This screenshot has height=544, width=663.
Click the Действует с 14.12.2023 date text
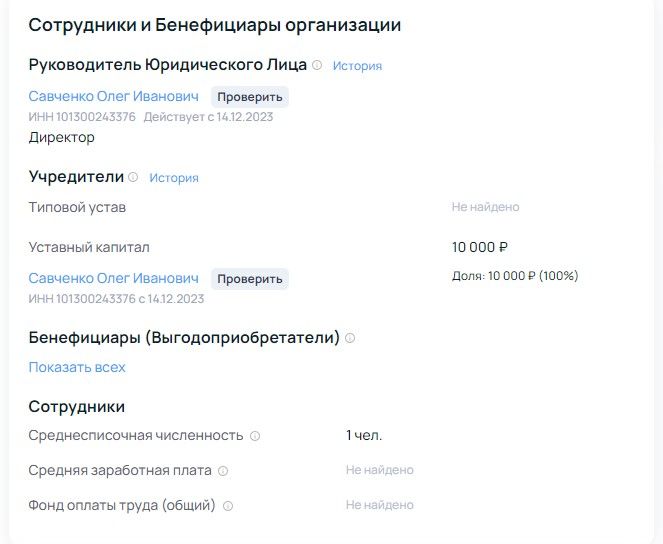tap(208, 117)
